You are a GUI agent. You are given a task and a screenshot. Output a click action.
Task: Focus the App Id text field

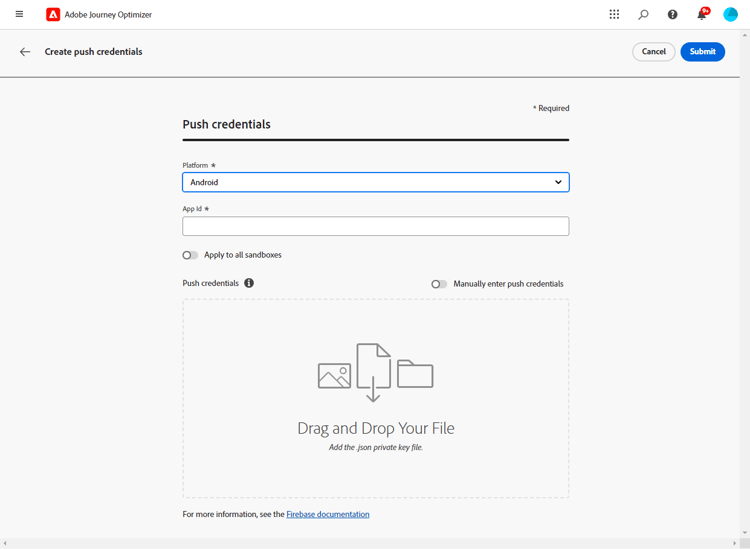pyautogui.click(x=376, y=226)
